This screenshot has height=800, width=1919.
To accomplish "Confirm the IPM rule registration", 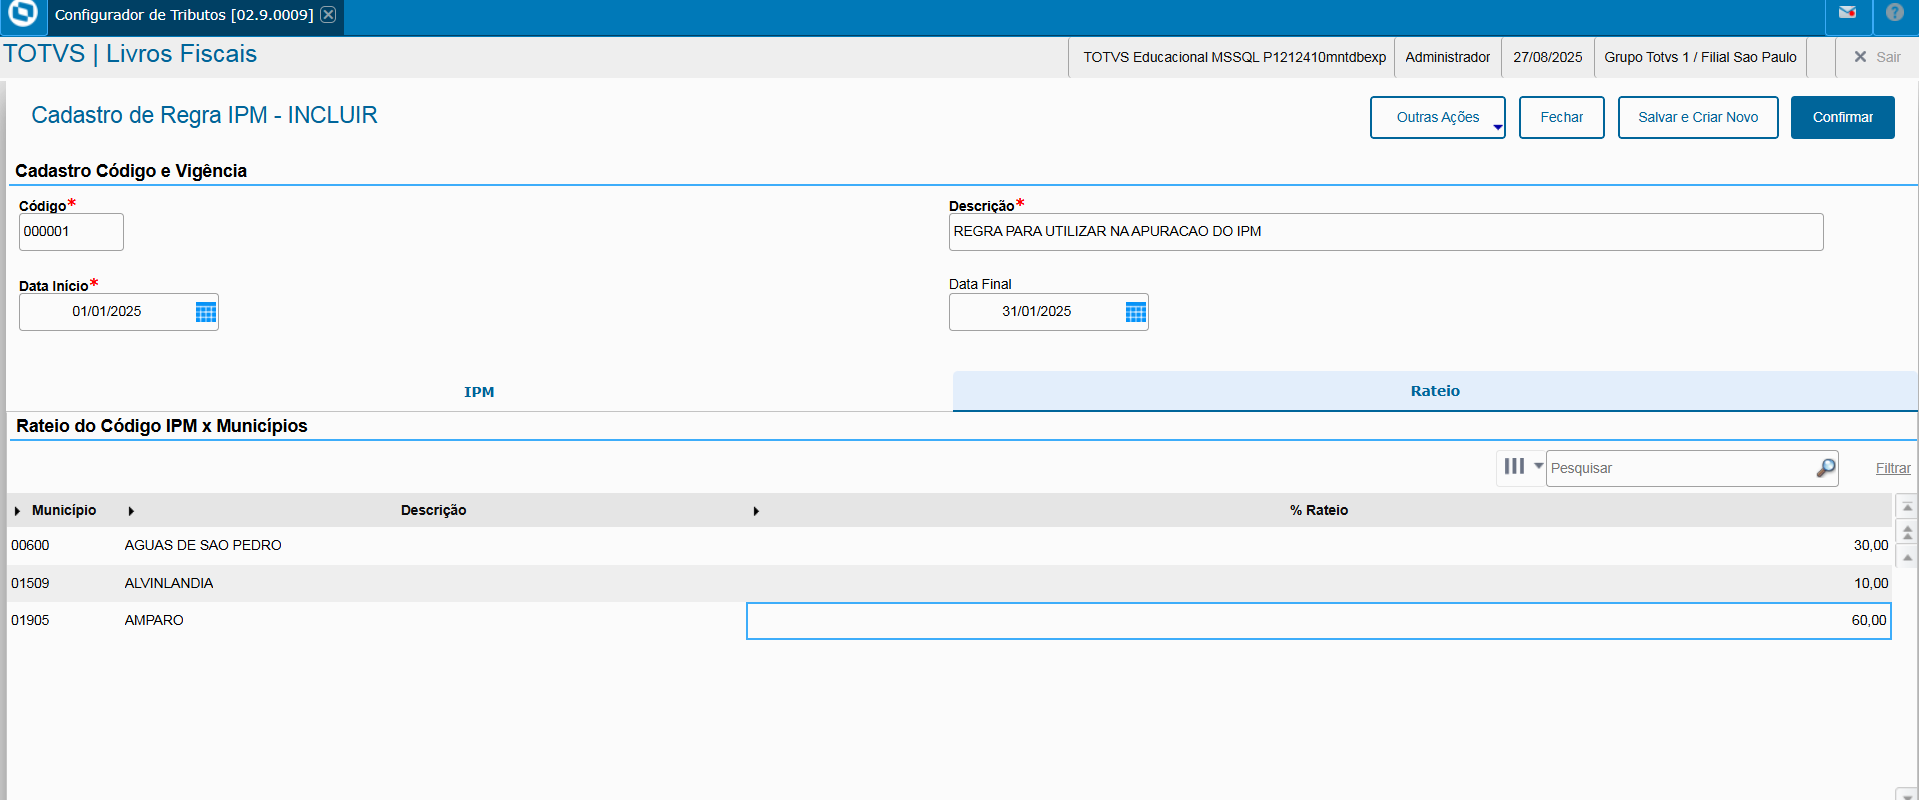I will pos(1842,117).
